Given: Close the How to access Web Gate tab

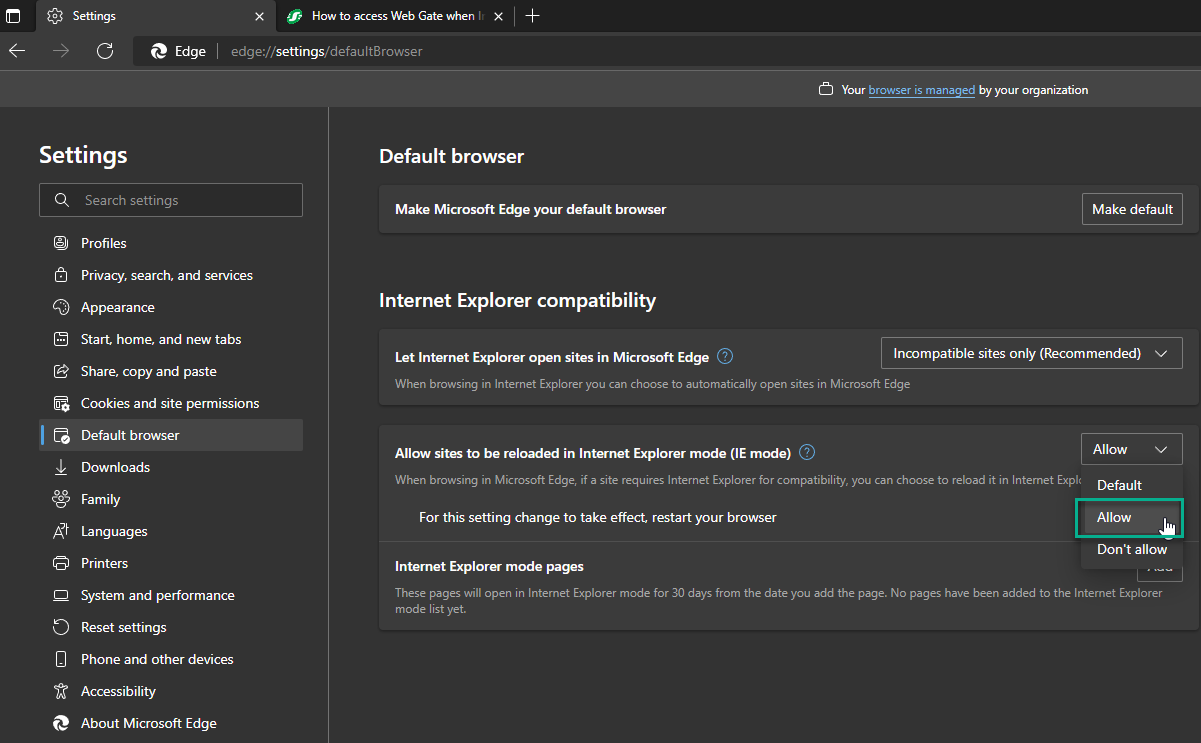Looking at the screenshot, I should [498, 16].
